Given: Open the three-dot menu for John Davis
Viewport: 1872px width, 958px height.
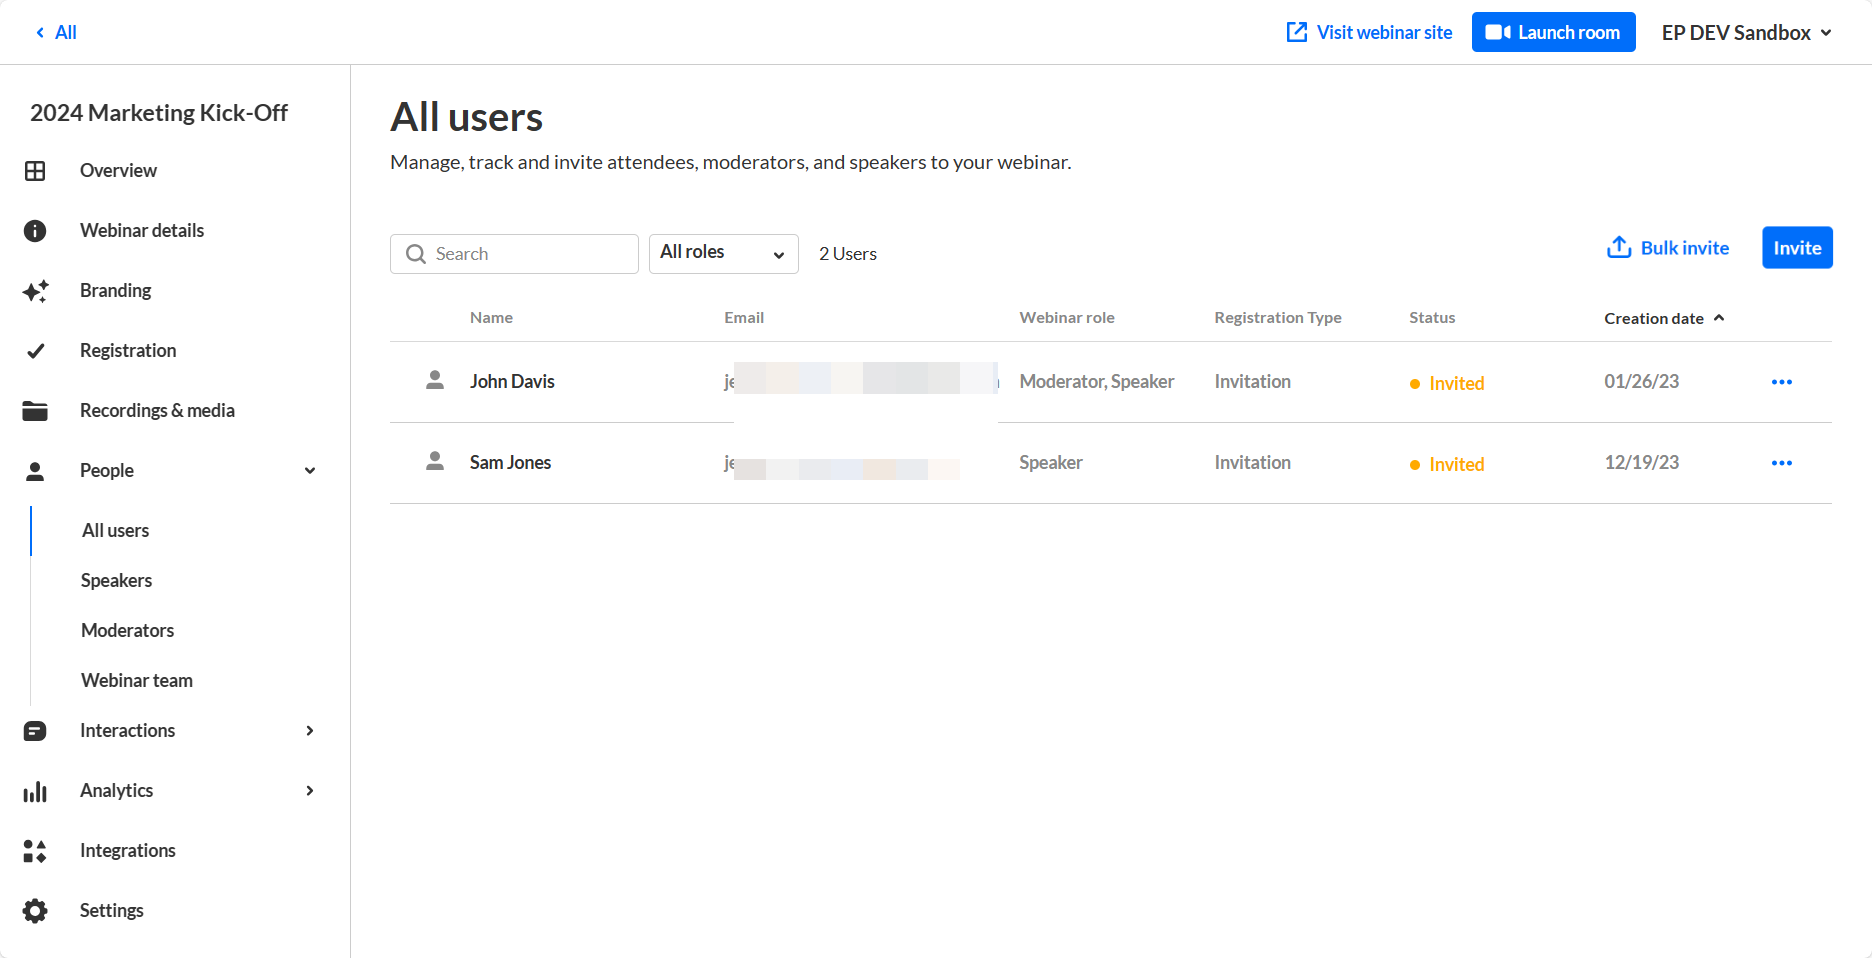Looking at the screenshot, I should point(1781,382).
